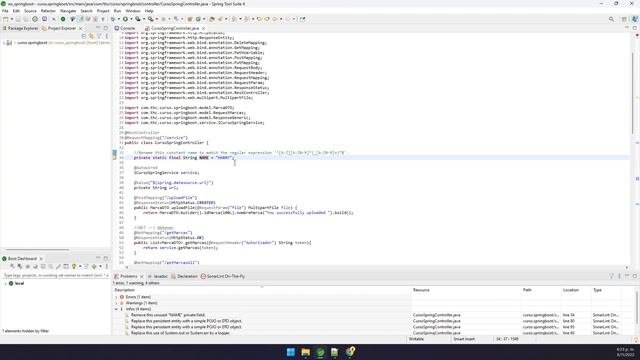Open the Run launch dropdown arrow

(131, 19)
